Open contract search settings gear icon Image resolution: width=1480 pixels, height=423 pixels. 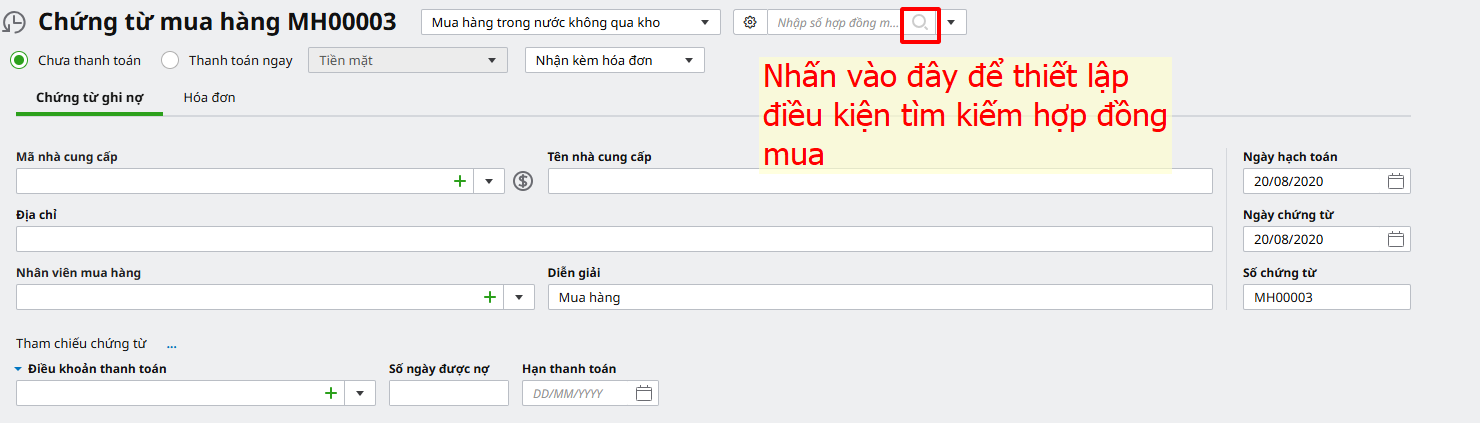[750, 22]
